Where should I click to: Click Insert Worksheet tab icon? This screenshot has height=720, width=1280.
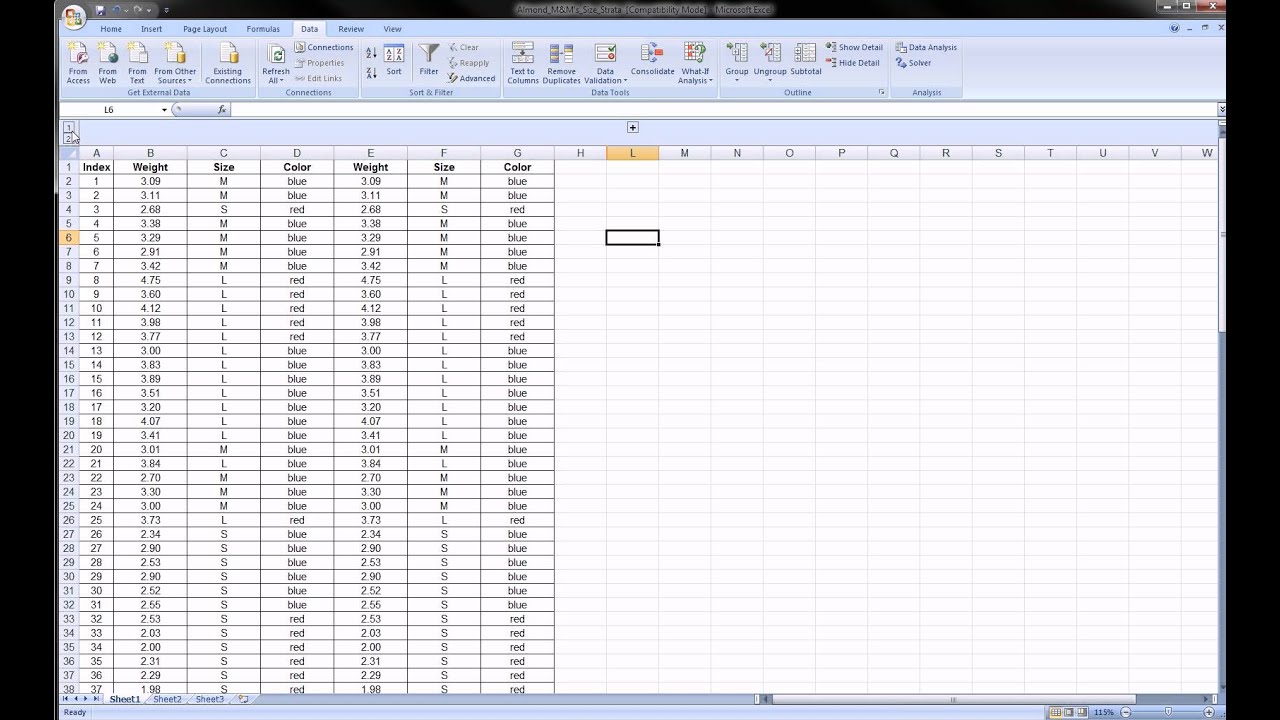243,699
